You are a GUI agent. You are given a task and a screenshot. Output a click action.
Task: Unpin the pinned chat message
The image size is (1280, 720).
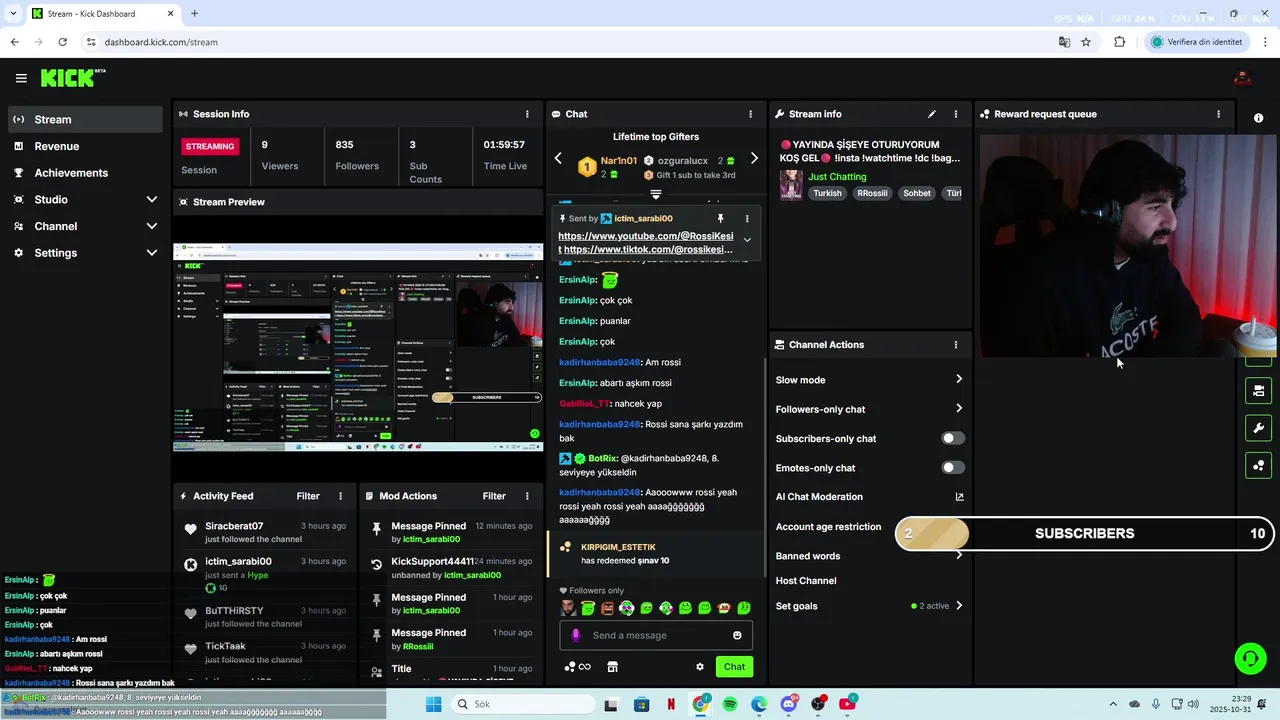point(720,218)
